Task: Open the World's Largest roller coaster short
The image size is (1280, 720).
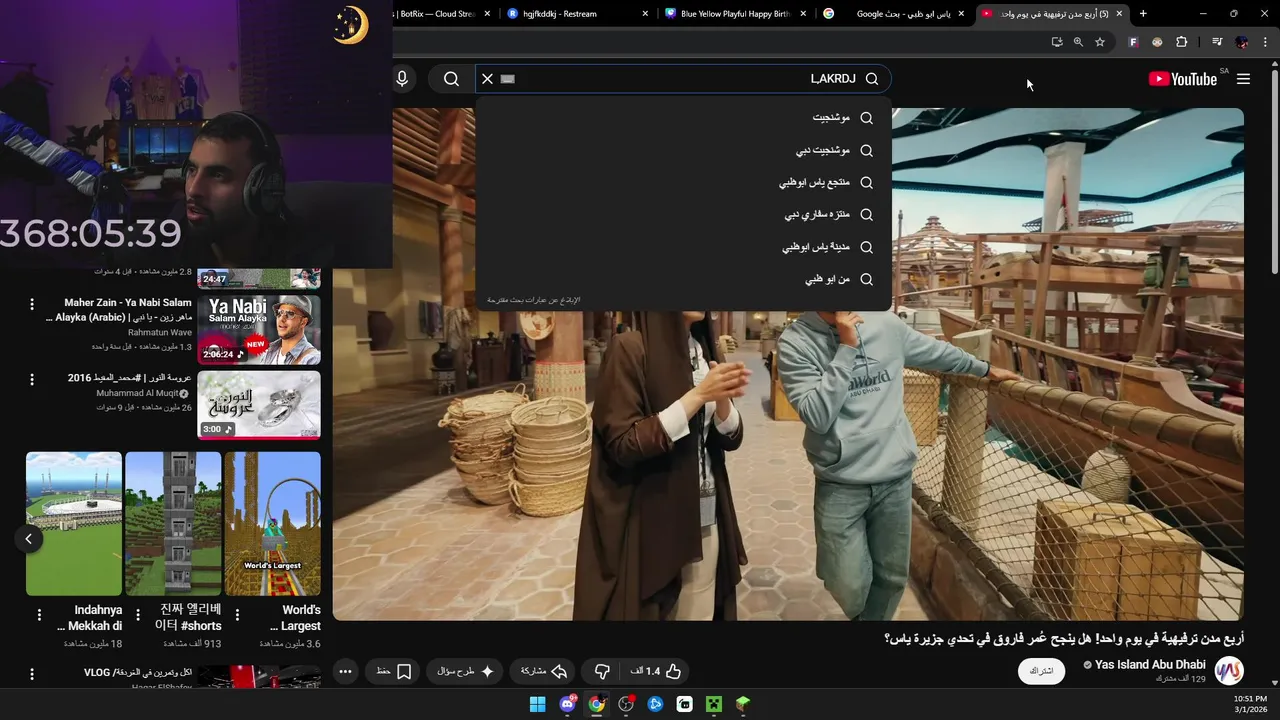Action: 273,524
